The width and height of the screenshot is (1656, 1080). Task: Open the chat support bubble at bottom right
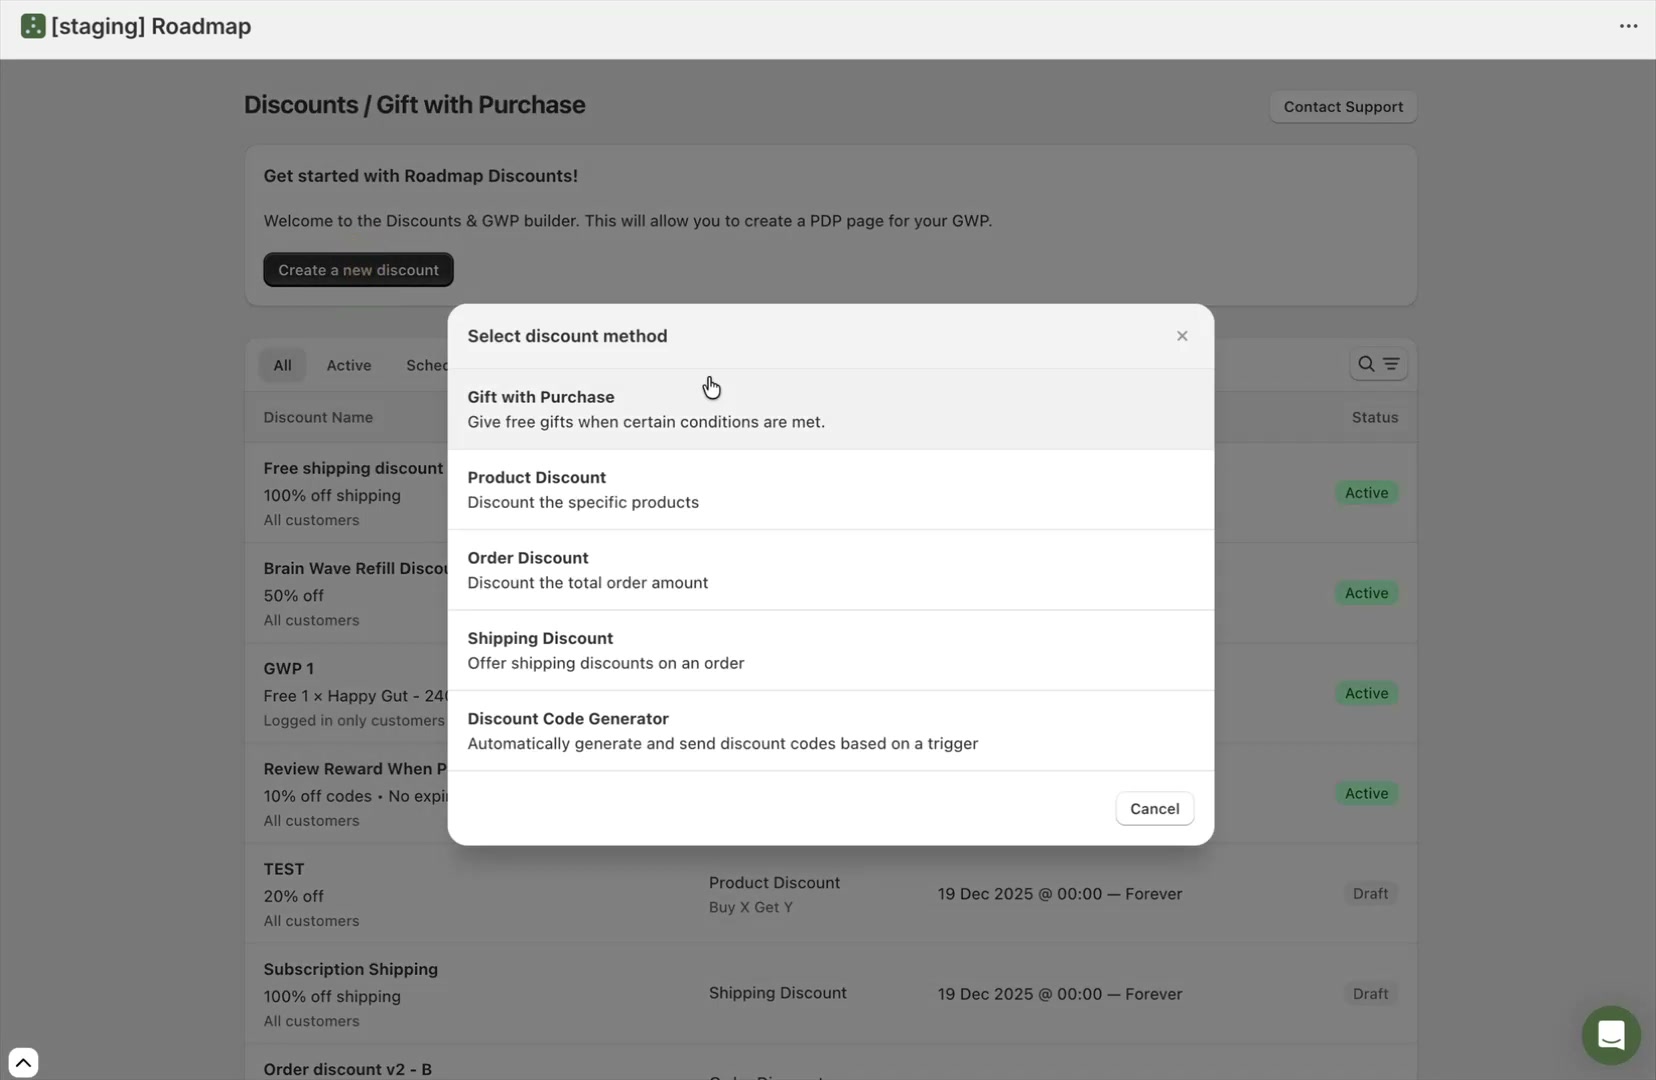1611,1035
